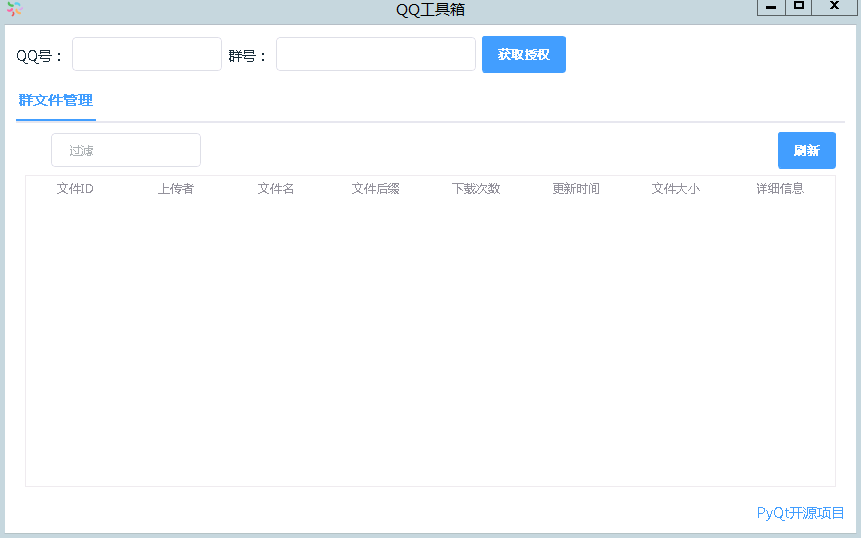861x538 pixels.
Task: Switch to the 群文件管理 tab
Action: pos(55,100)
